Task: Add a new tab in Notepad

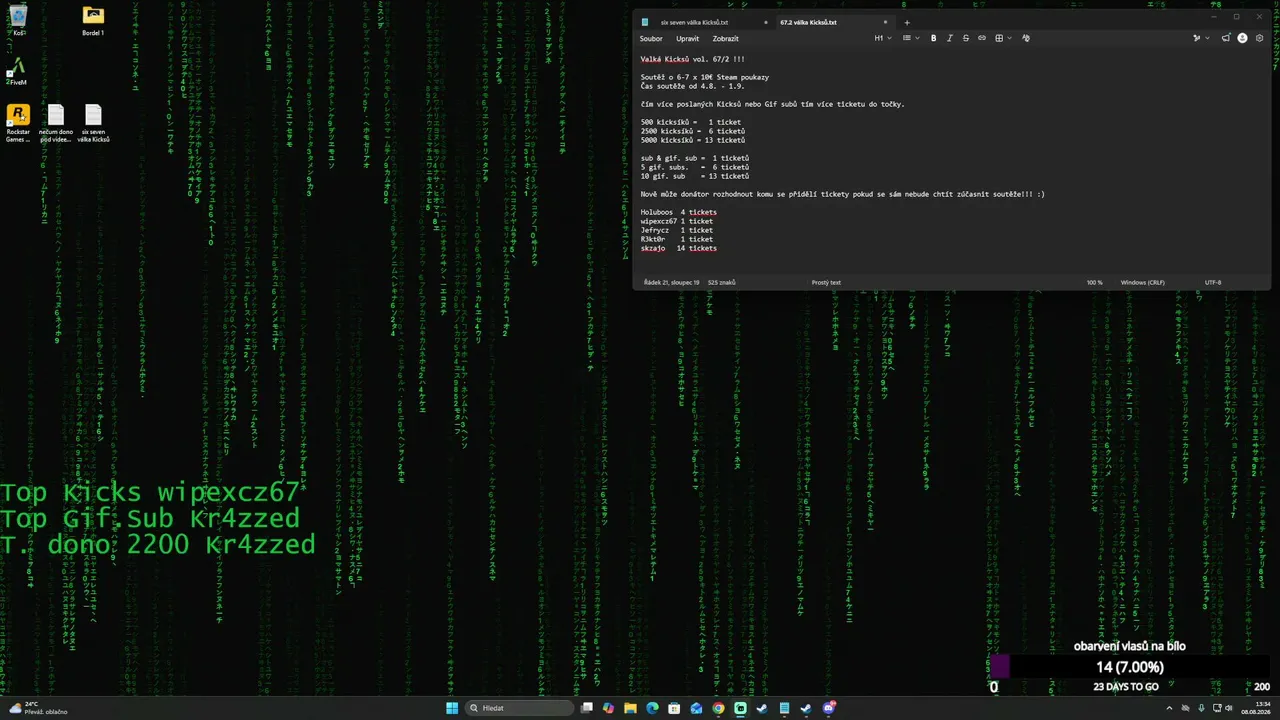Action: 907,22
